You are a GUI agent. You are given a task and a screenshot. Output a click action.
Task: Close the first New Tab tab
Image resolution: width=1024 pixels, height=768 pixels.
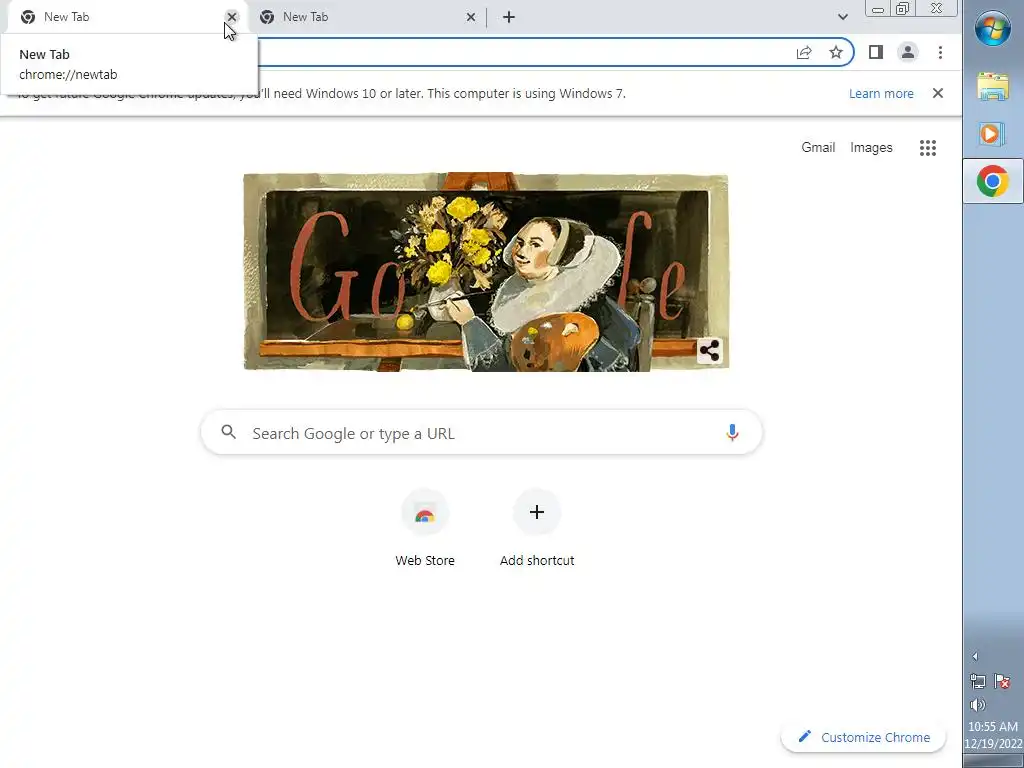[x=232, y=17]
